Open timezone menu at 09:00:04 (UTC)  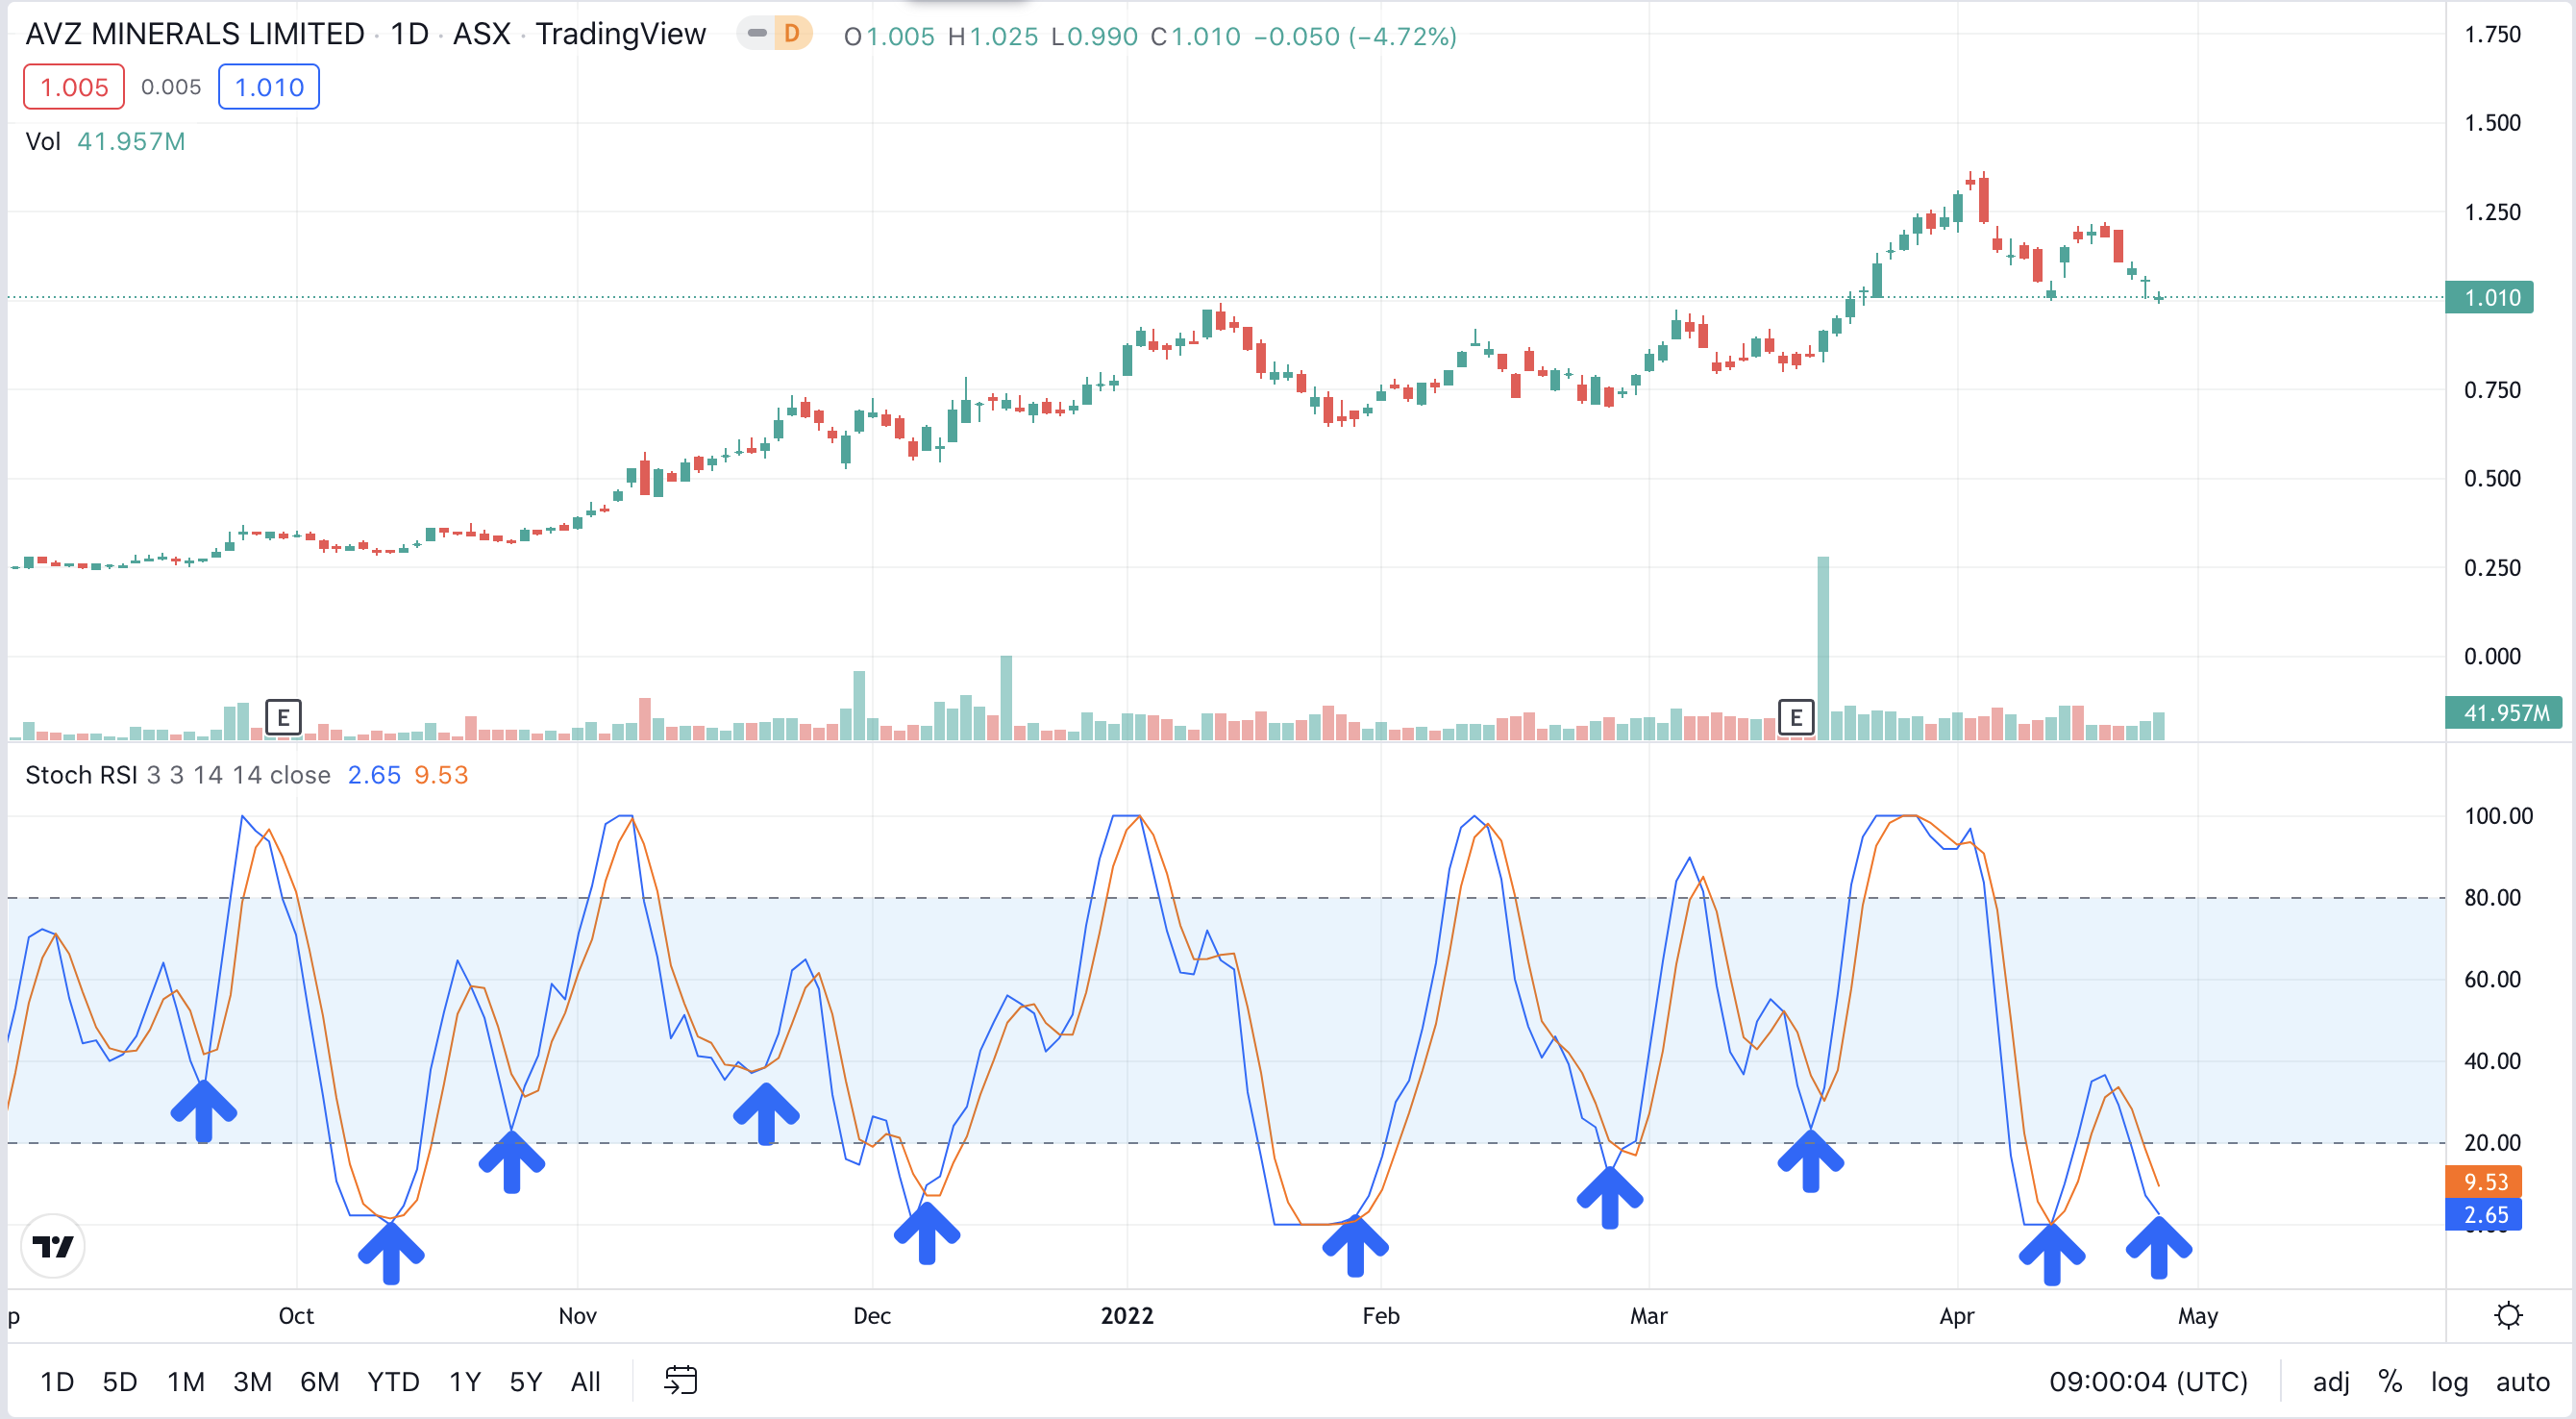click(x=2148, y=1381)
